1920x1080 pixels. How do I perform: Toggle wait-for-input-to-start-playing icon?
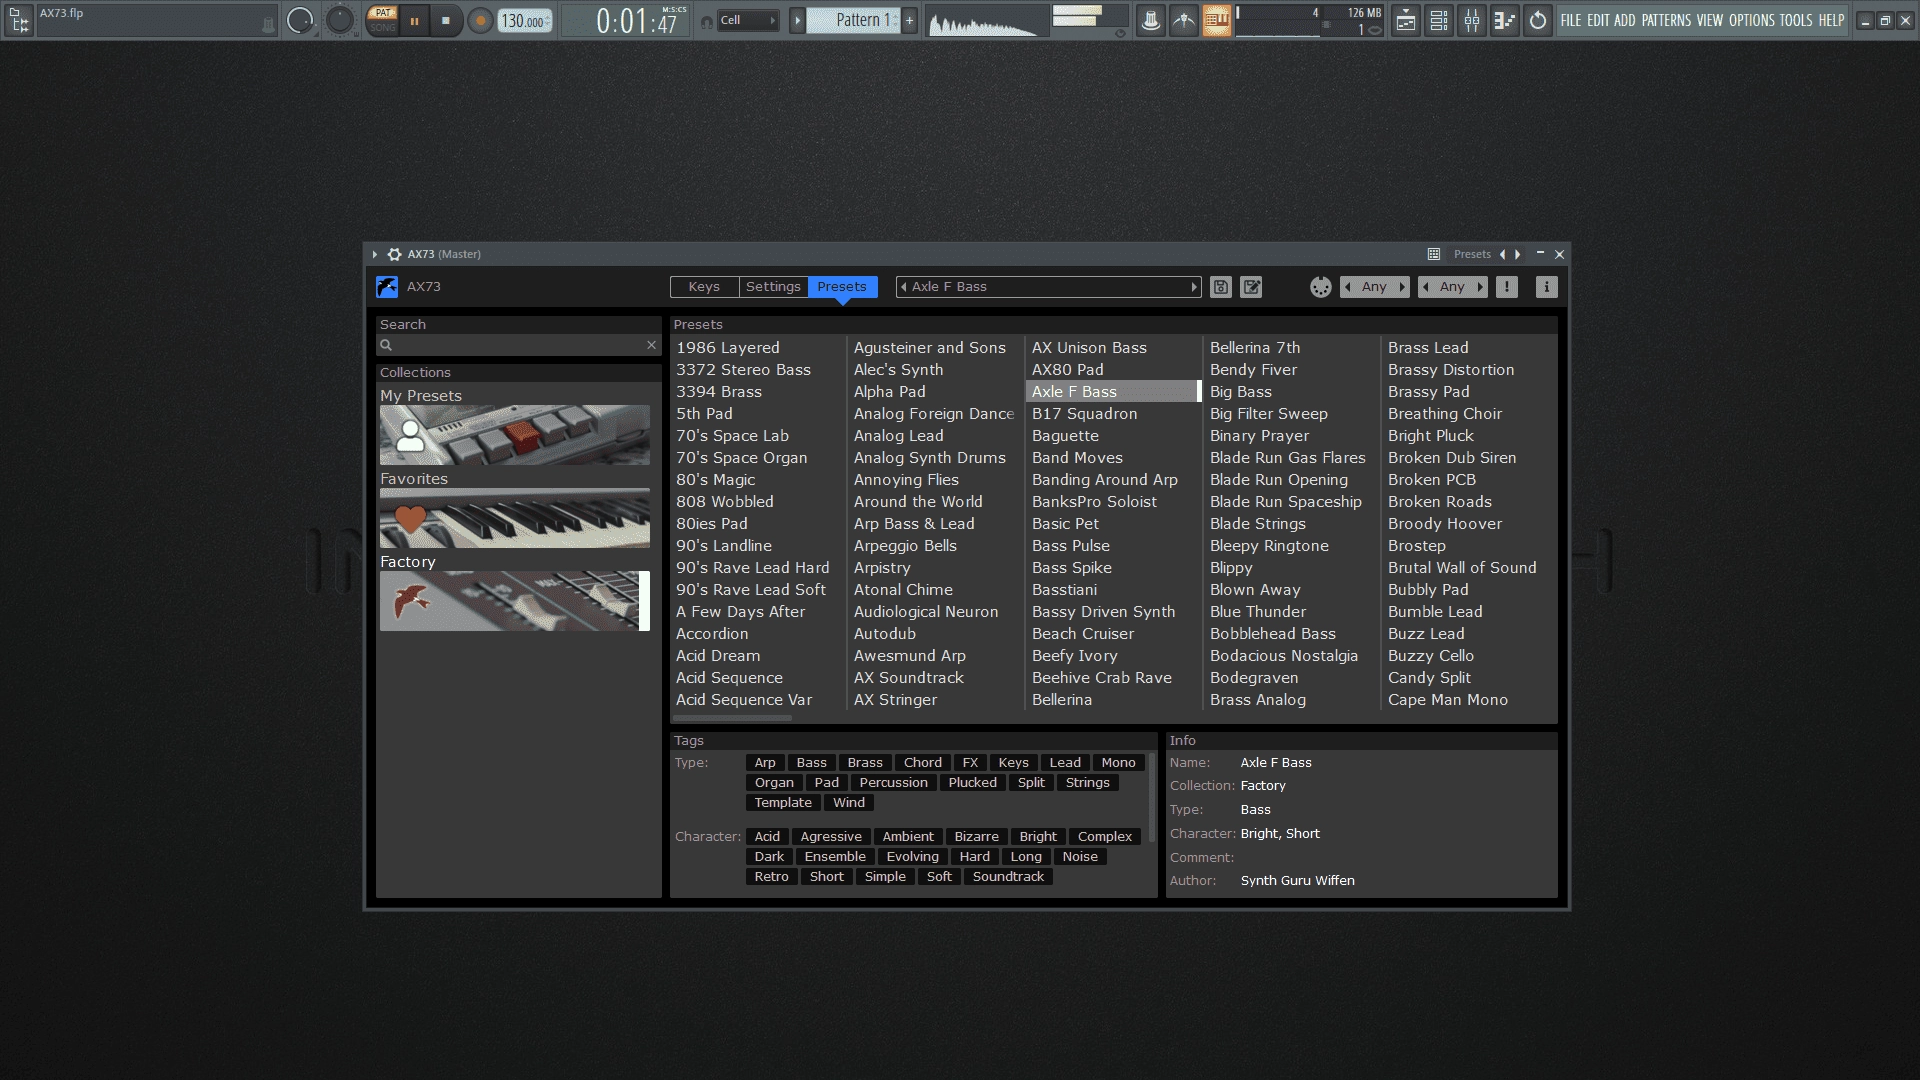point(1184,20)
